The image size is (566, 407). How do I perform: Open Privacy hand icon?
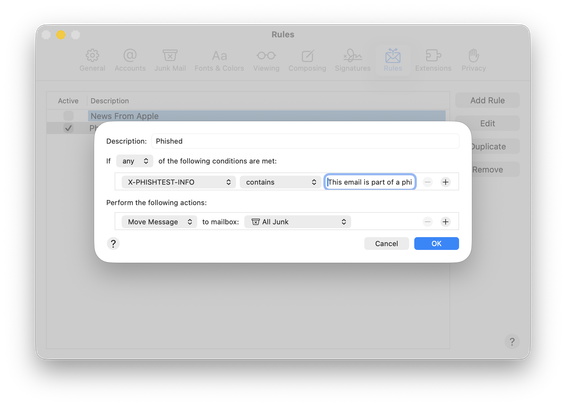point(474,56)
